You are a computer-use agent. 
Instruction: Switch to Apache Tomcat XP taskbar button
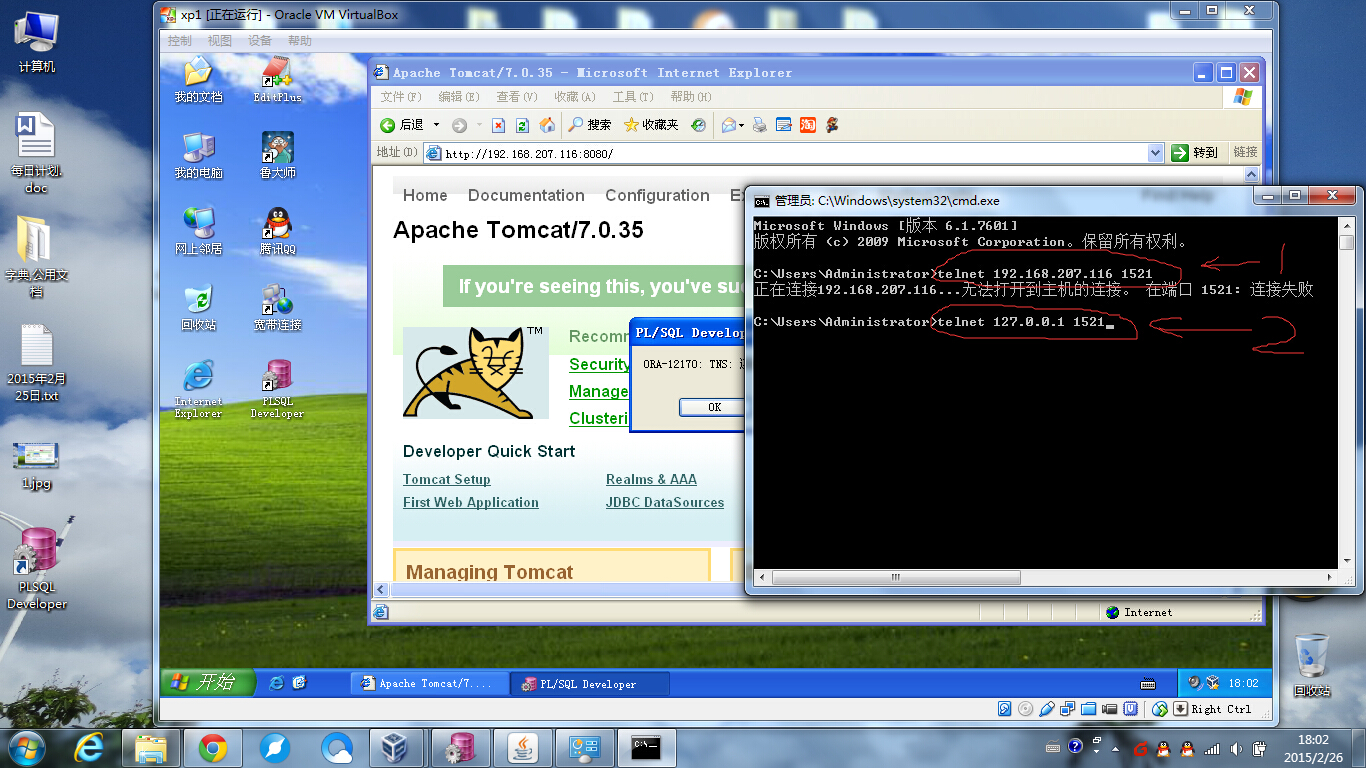(x=430, y=684)
